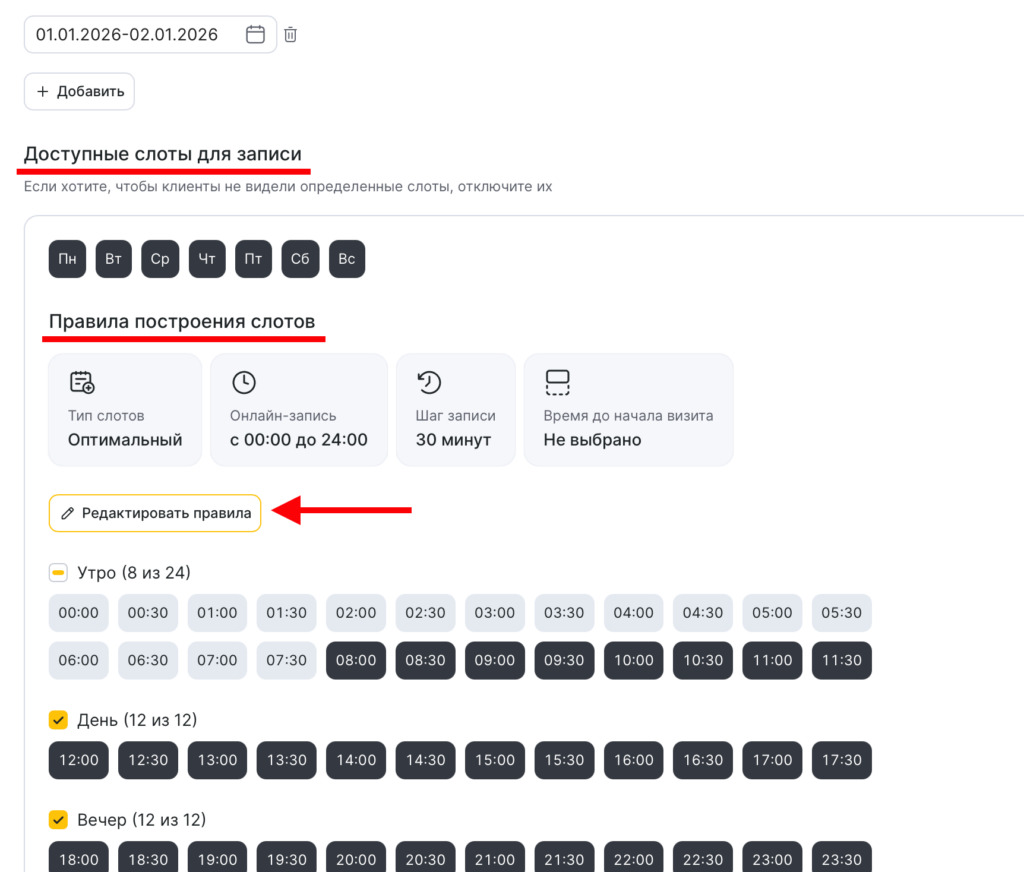Click the pencil icon in edit rules

pos(68,513)
